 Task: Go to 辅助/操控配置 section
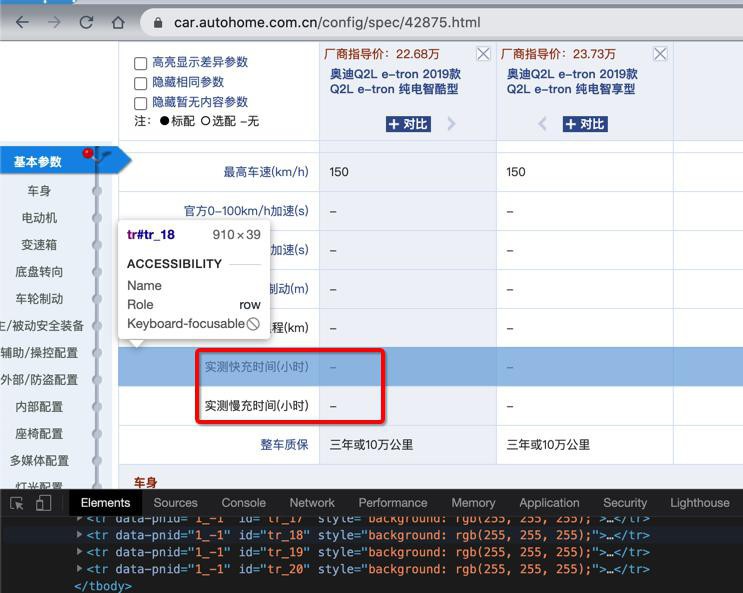(x=39, y=353)
